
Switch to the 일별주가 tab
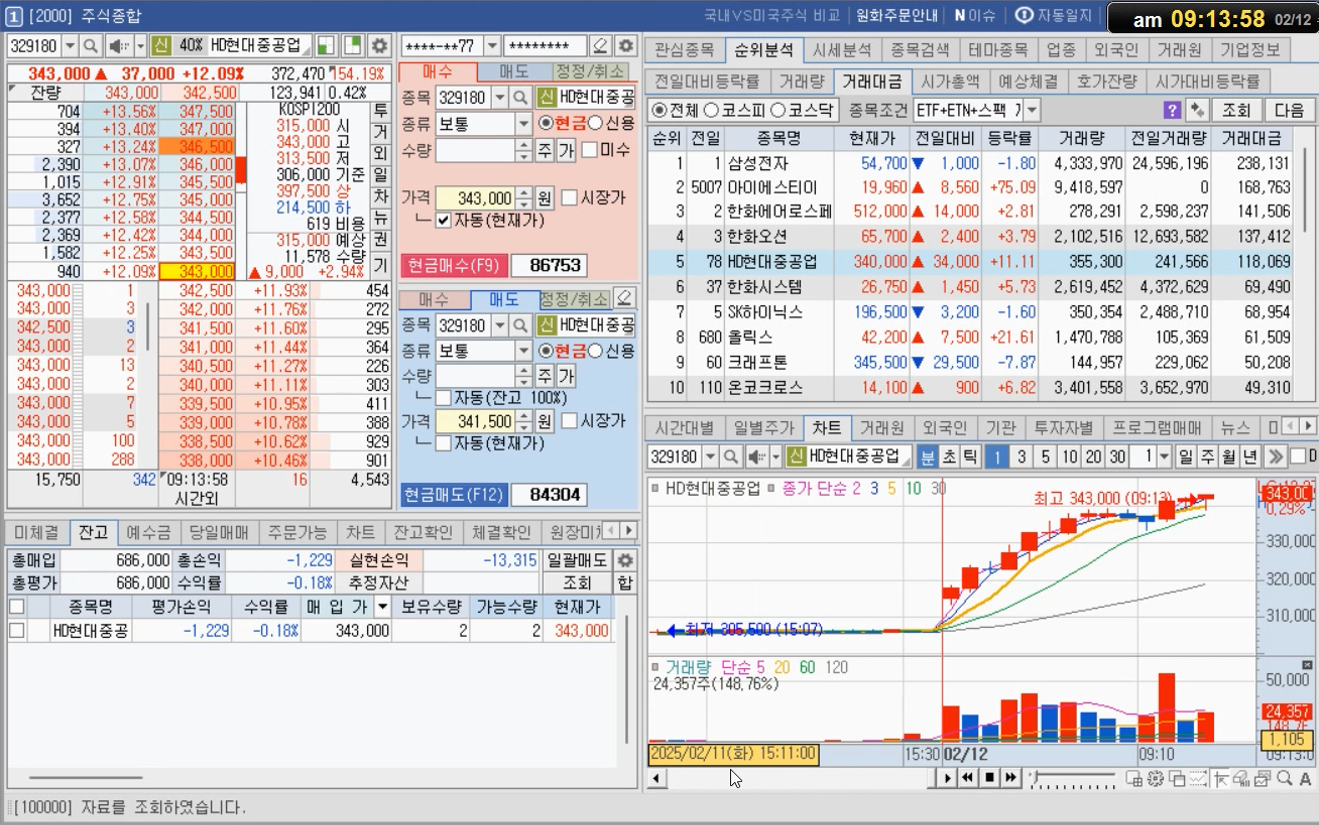pyautogui.click(x=763, y=428)
